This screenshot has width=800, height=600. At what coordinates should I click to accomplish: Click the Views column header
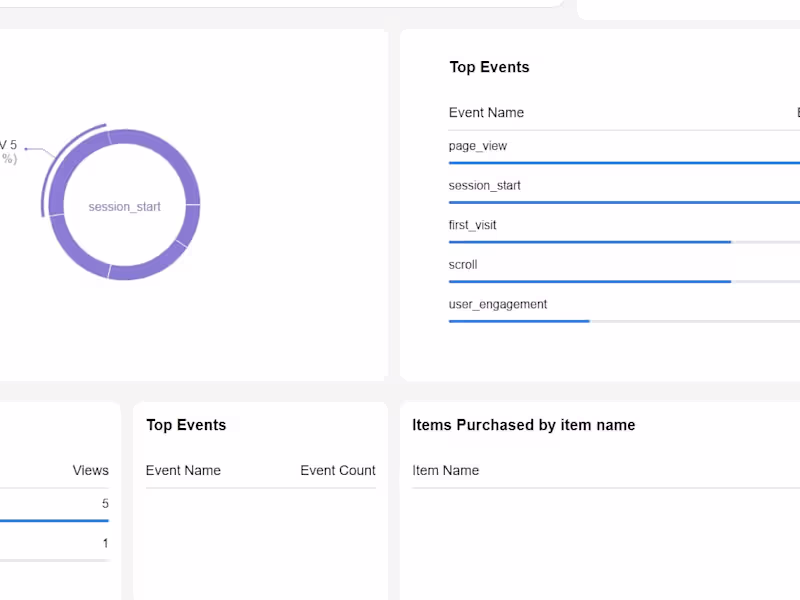point(90,470)
